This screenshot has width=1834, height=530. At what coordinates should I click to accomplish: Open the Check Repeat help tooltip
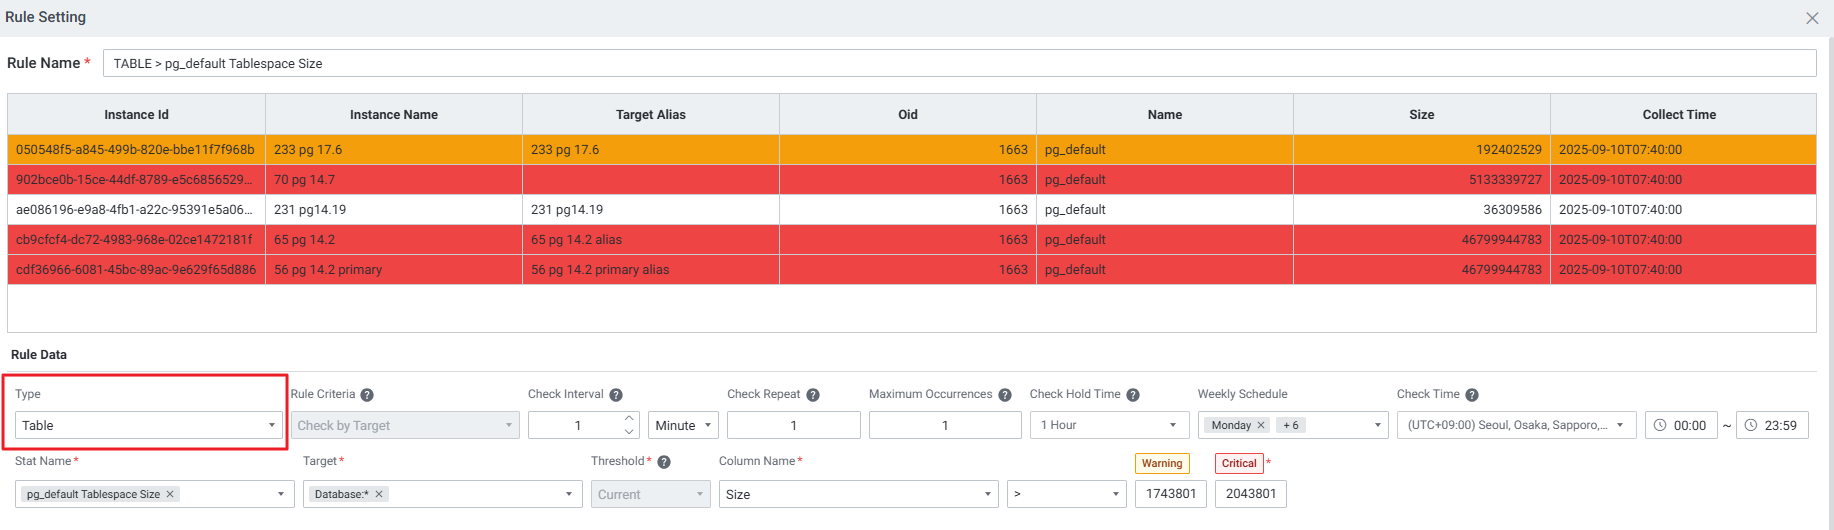coord(813,395)
